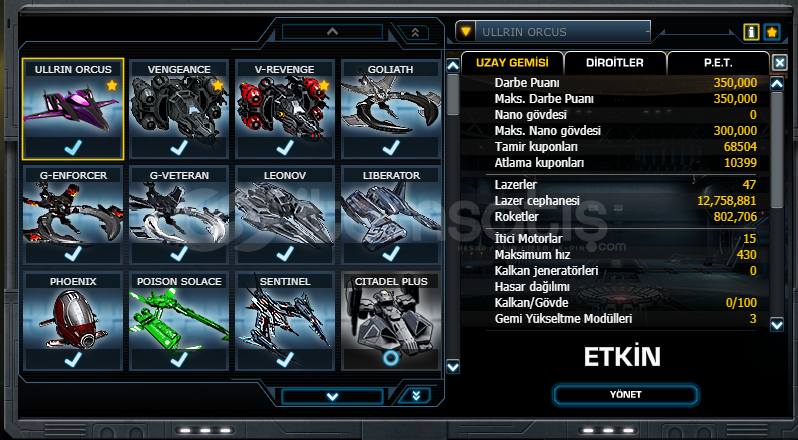Click the stats panel scrollbar down arrow

[777, 324]
